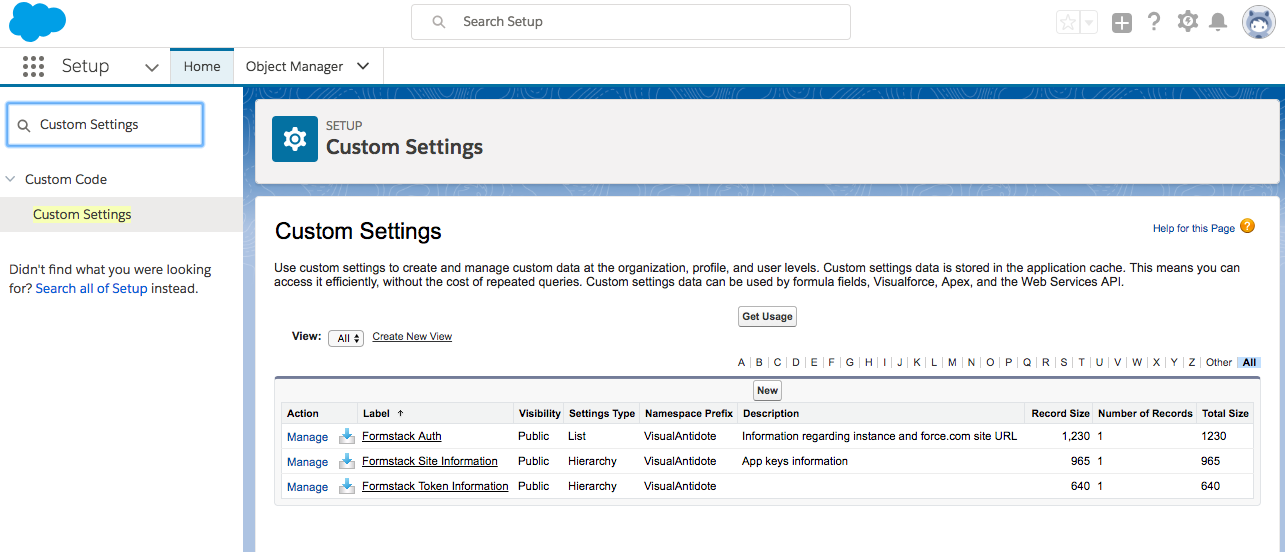Click the setup gear icon

[x=1187, y=22]
